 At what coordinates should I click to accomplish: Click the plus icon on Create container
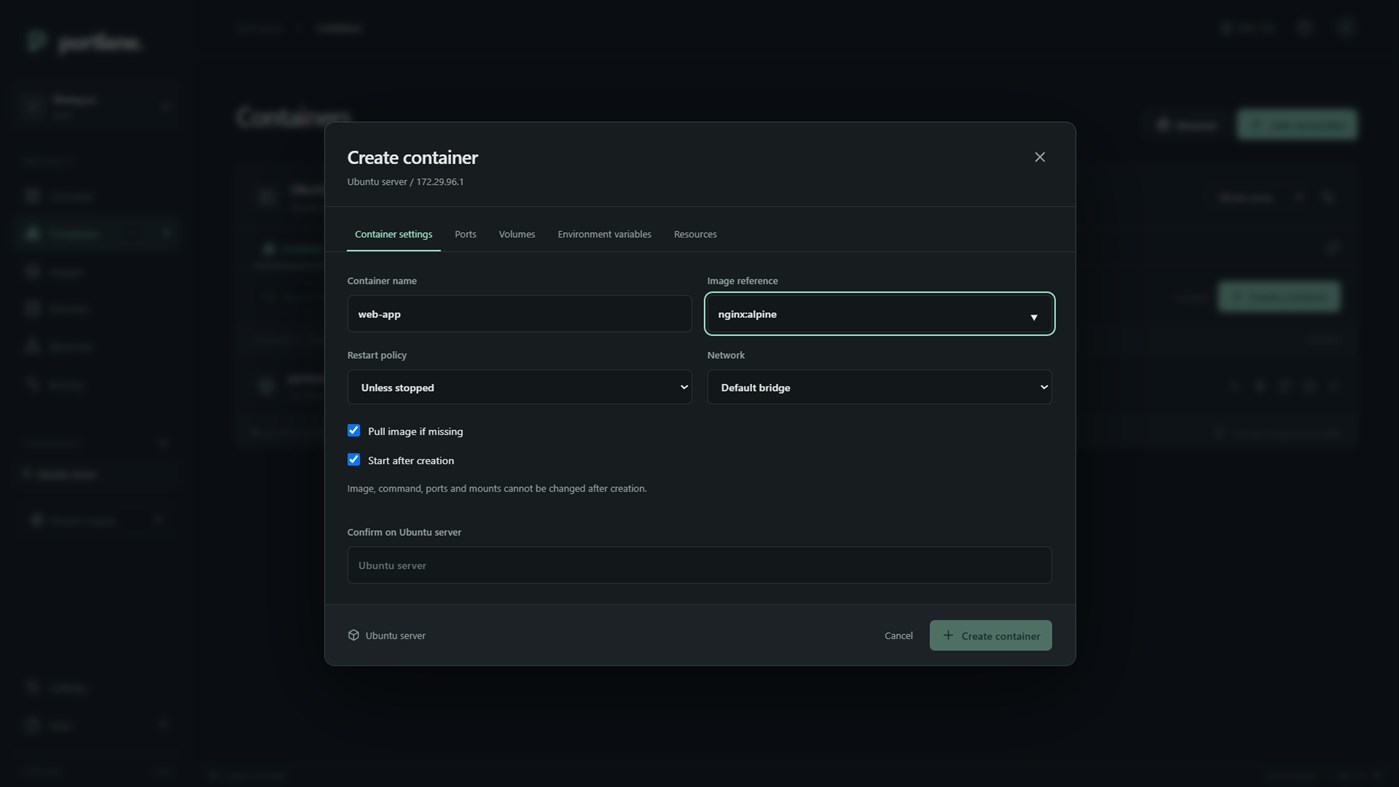coord(948,635)
